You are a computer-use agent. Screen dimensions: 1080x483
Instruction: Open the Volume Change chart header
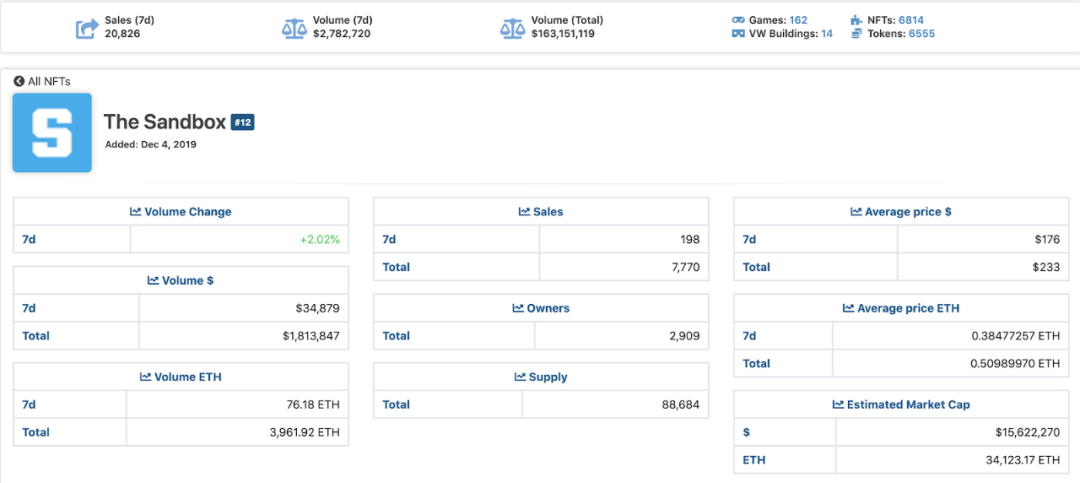pos(181,212)
